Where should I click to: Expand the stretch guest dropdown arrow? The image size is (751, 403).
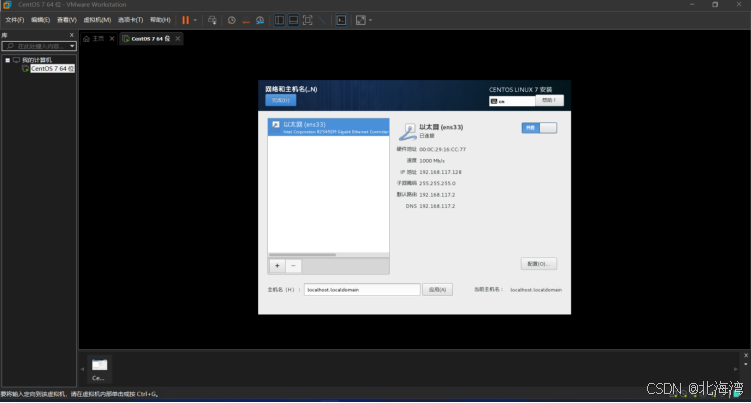370,20
